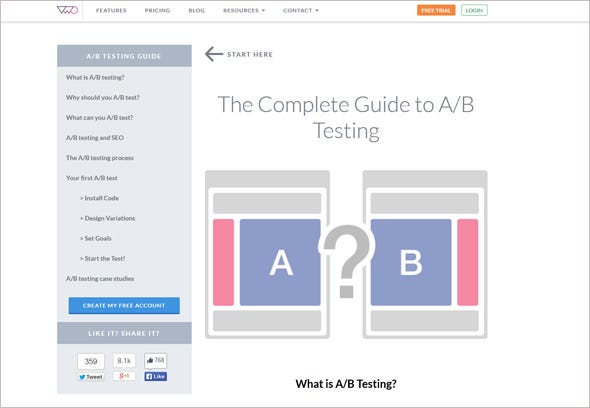The image size is (590, 408).
Task: Open the Blog navigation link
Action: point(197,11)
